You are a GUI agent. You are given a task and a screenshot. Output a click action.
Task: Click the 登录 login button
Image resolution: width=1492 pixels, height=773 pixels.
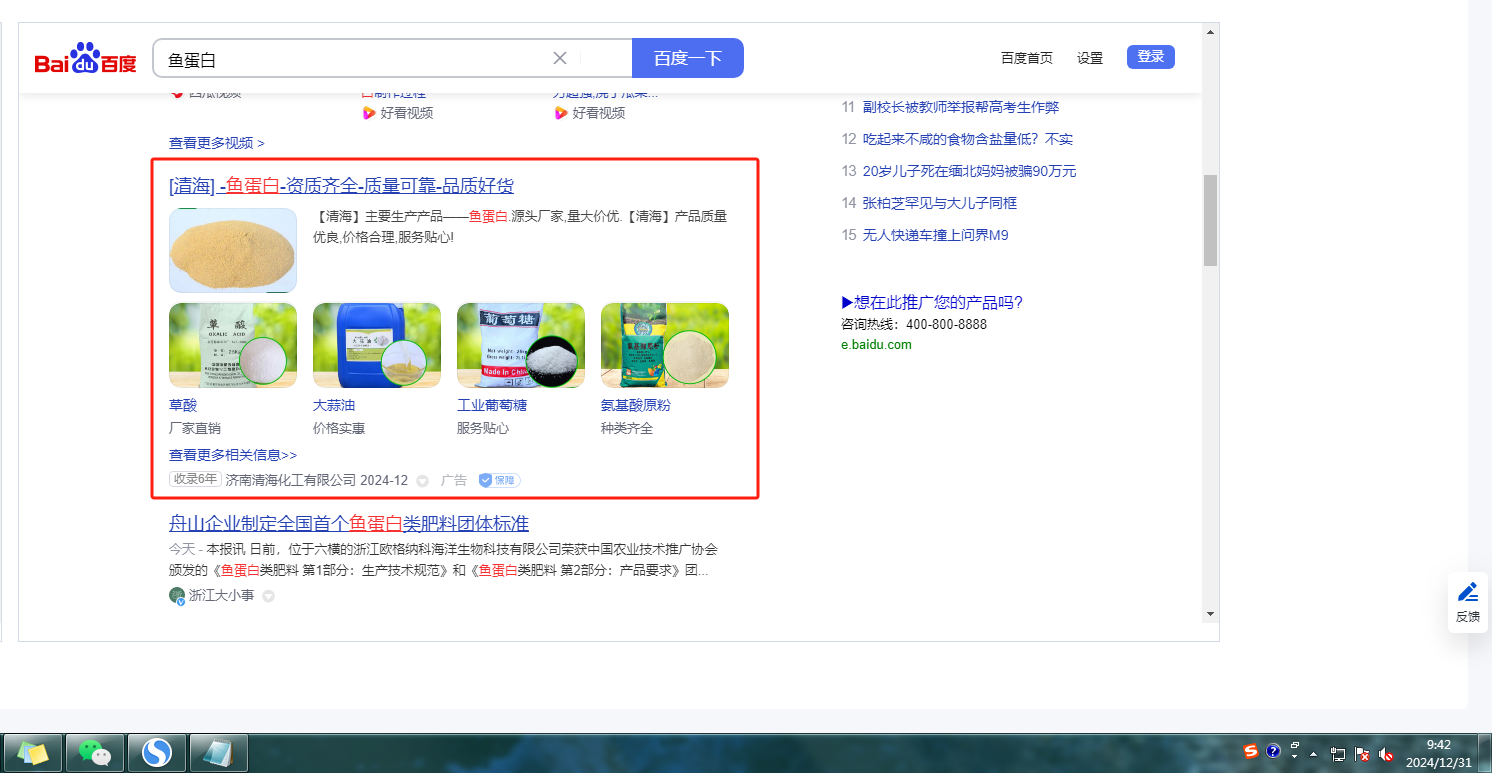[1150, 57]
